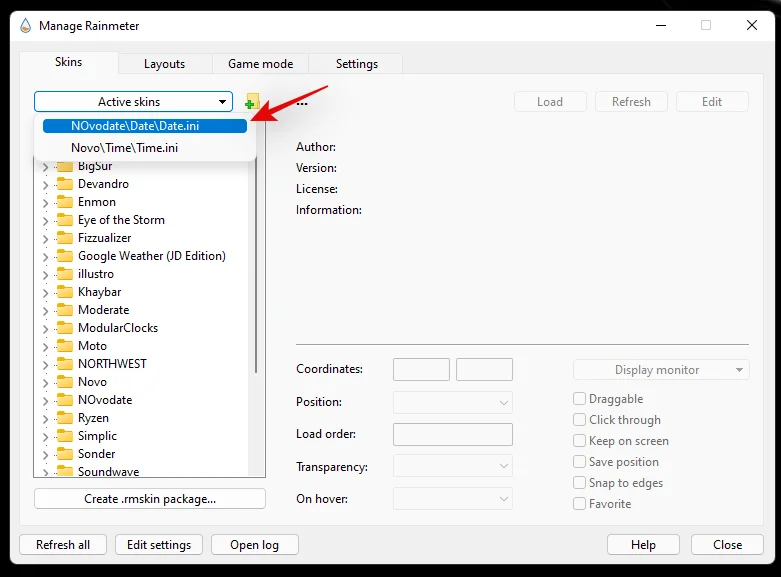Click the BigSur folder icon
Viewport: 781px width, 577px height.
[65, 166]
